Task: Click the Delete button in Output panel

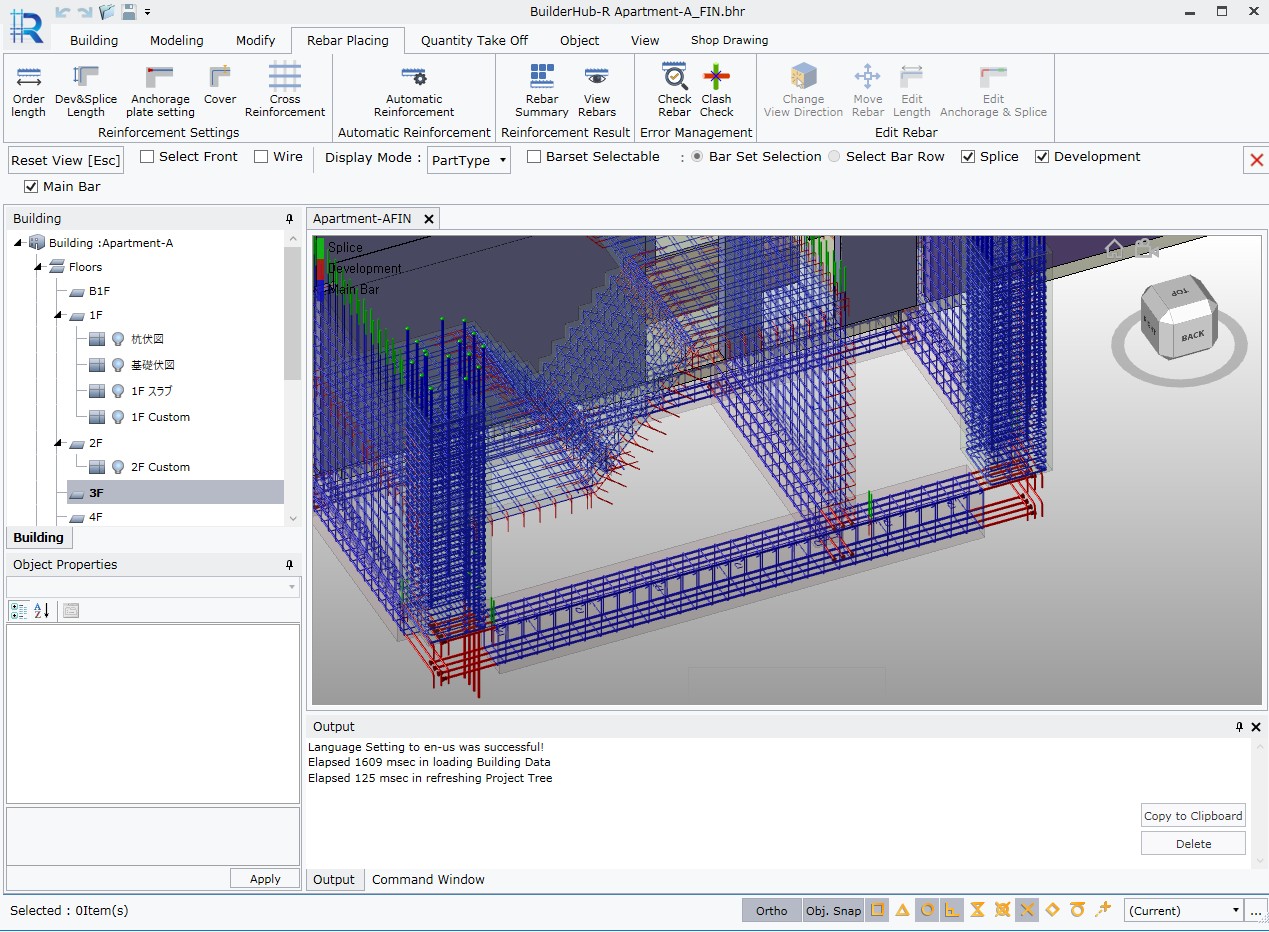Action: (1193, 843)
